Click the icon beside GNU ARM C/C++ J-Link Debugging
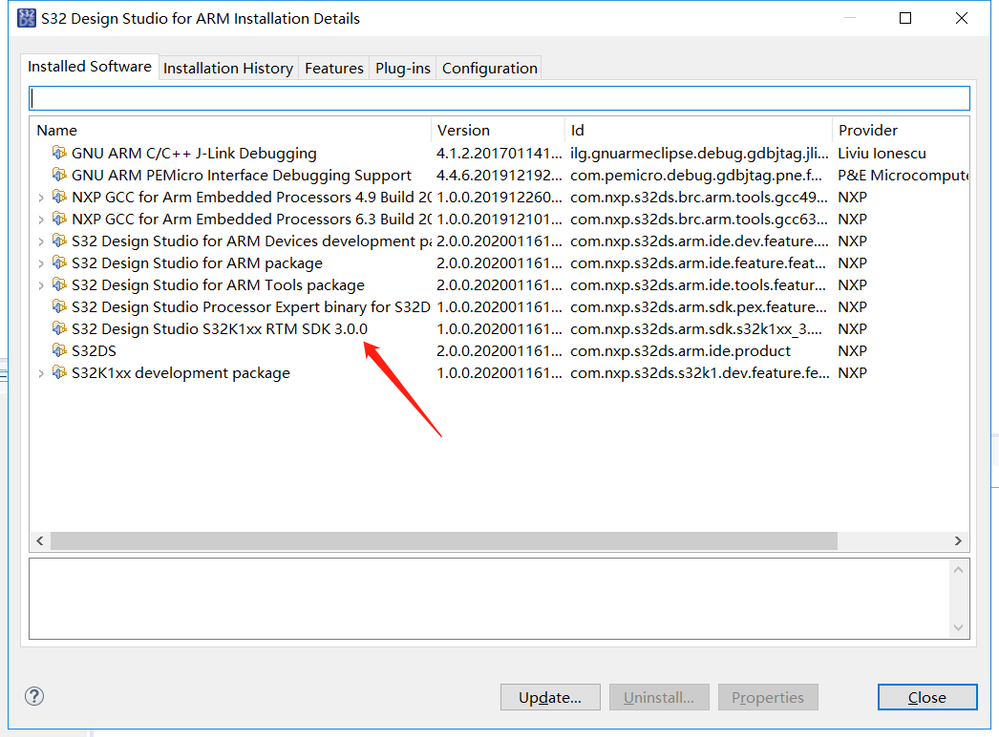The image size is (999, 737). pyautogui.click(x=59, y=153)
